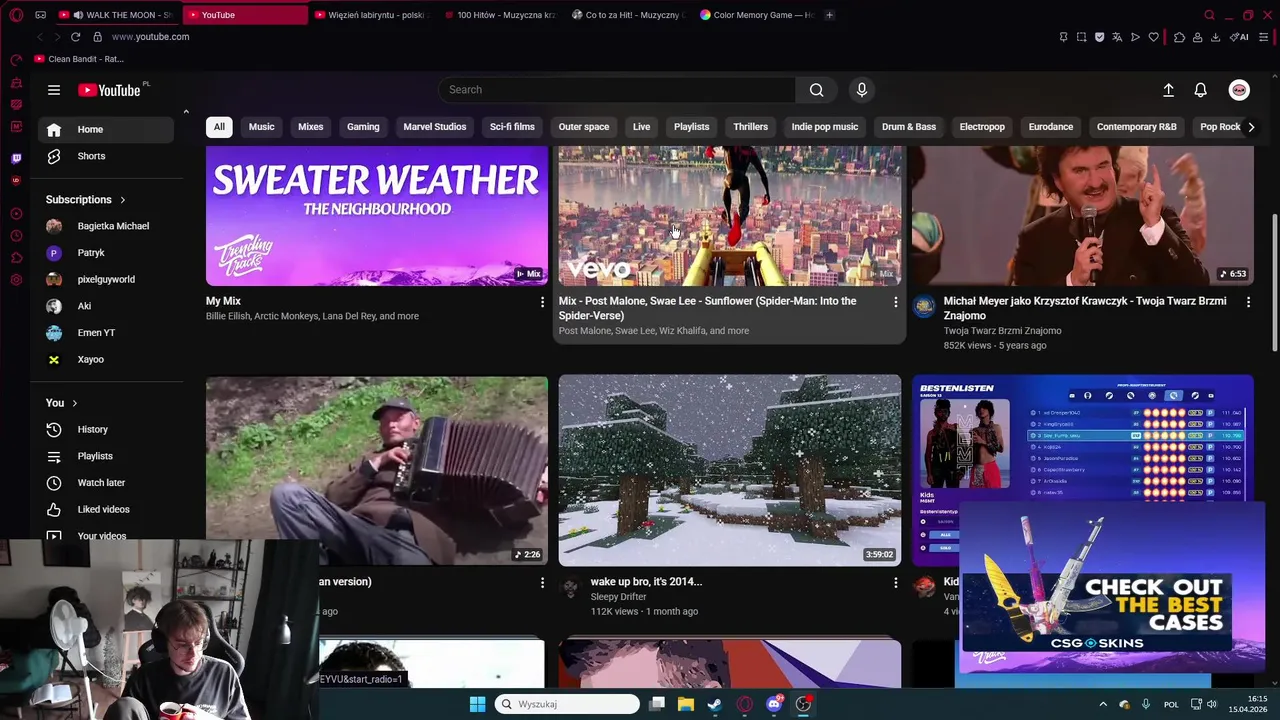Open Shorts in the sidebar
This screenshot has width=1280, height=720.
pos(106,156)
